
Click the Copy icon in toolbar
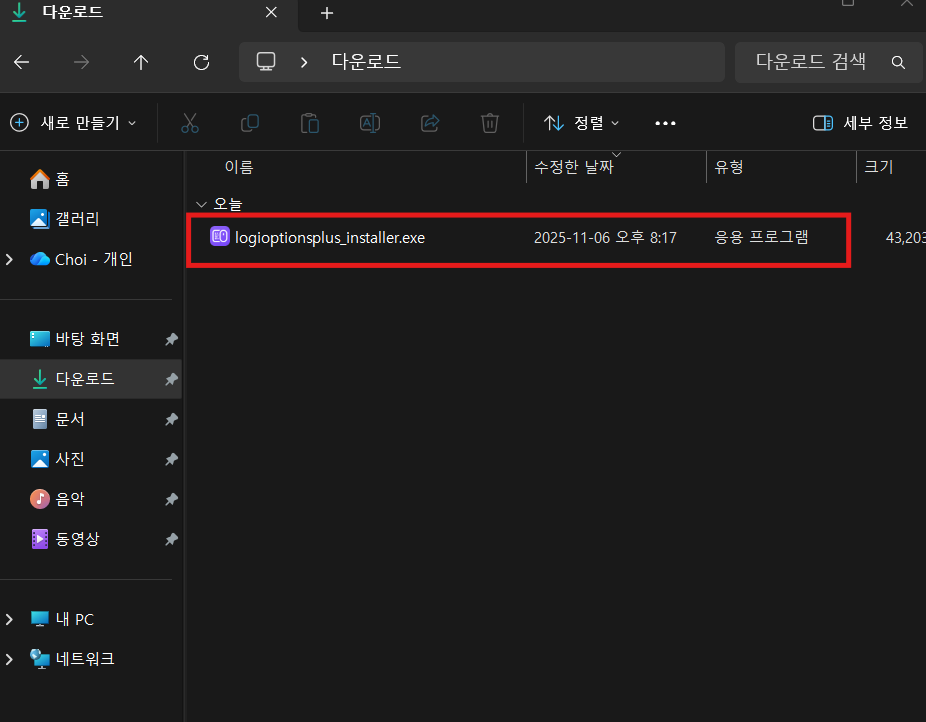(x=250, y=123)
